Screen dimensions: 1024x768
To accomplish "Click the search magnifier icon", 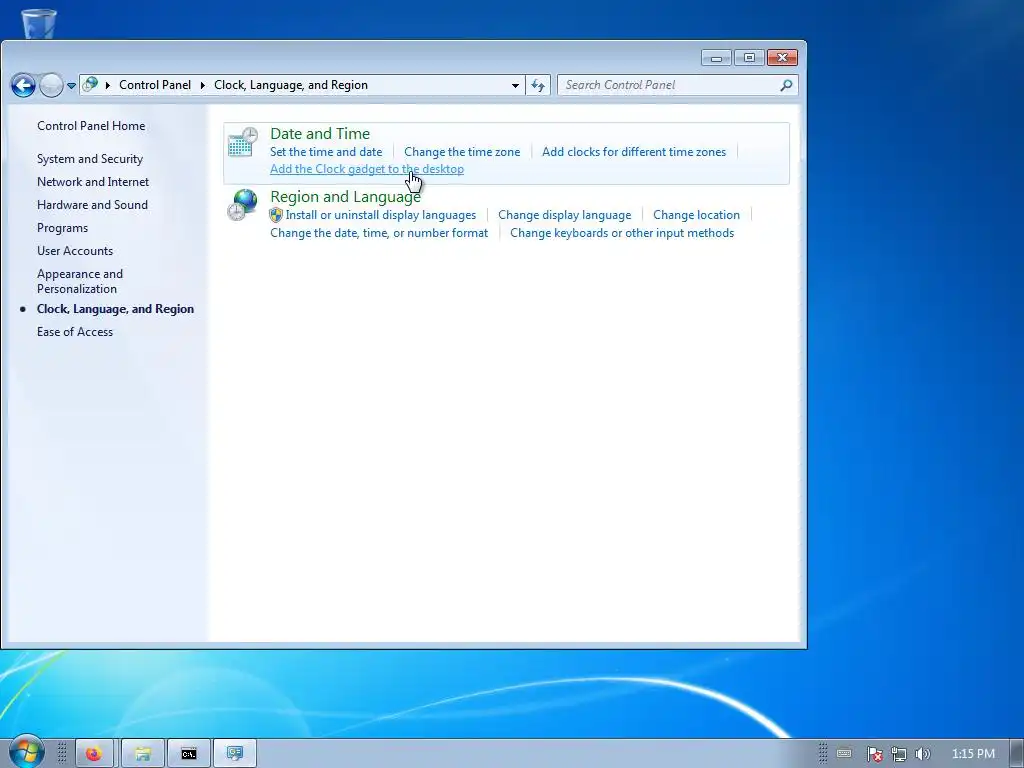I will [786, 85].
